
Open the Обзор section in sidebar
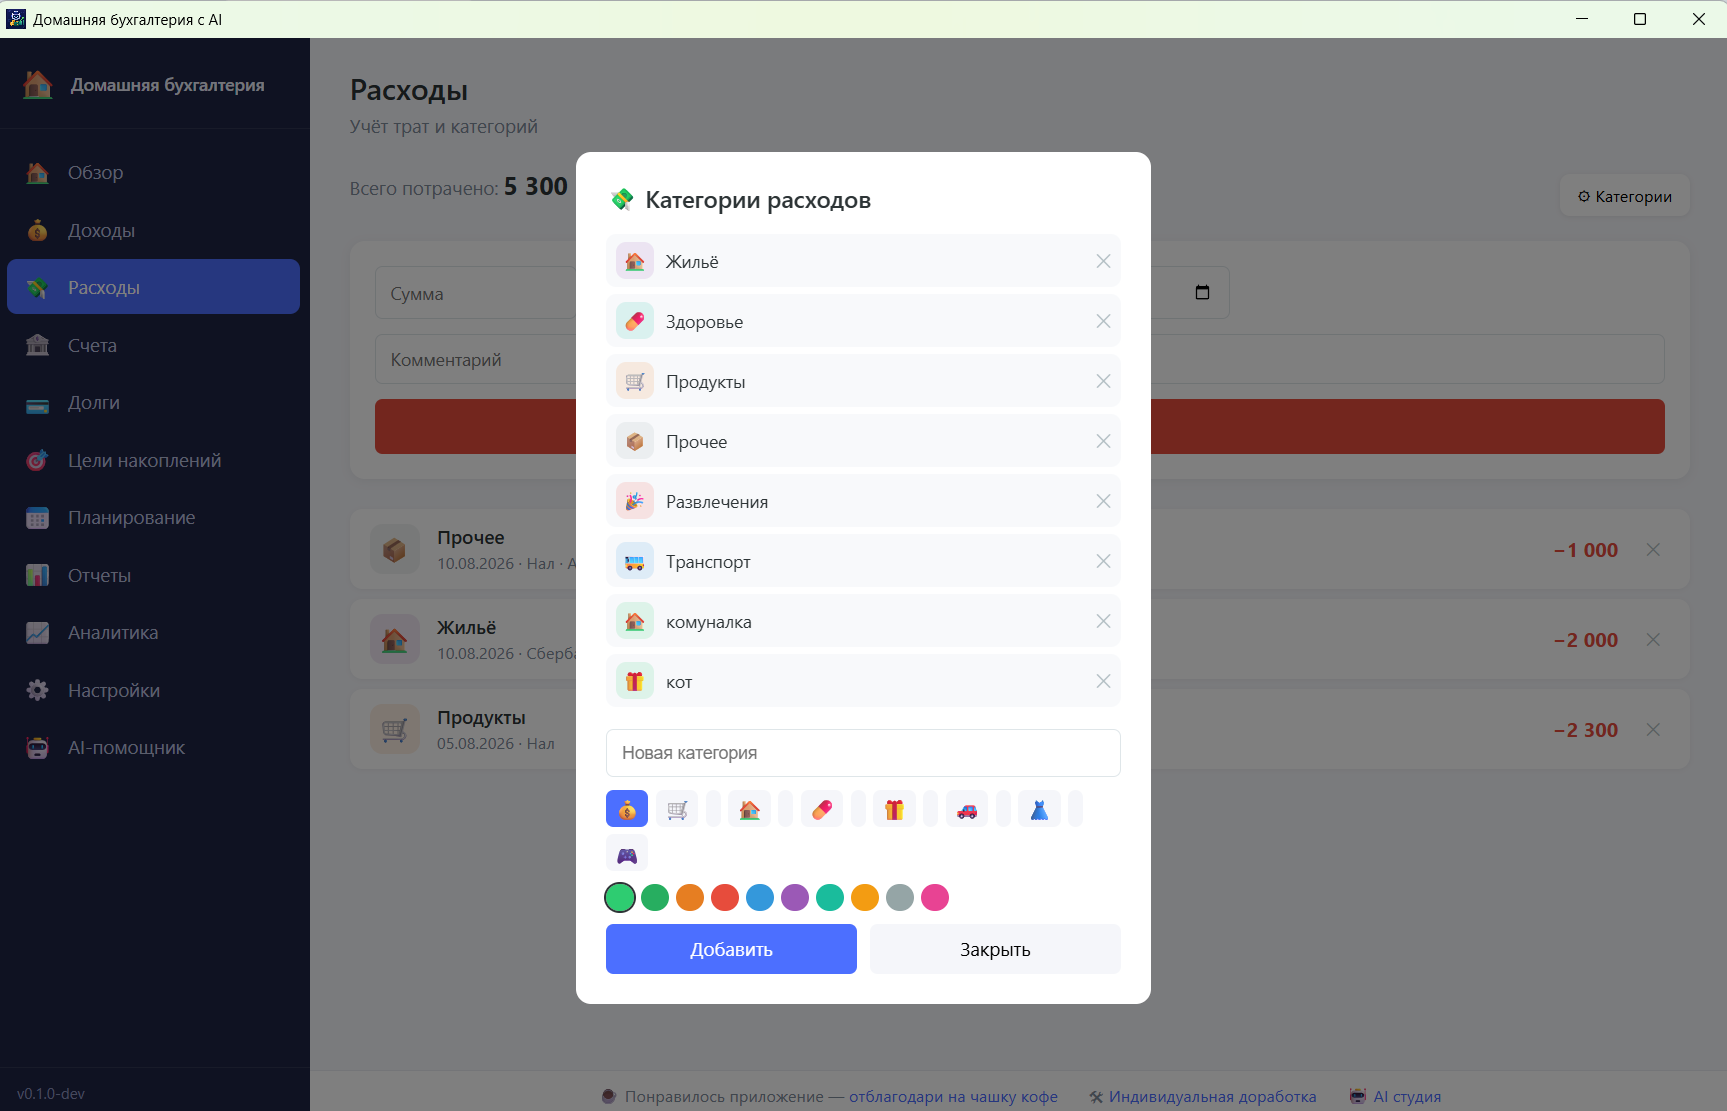[153, 173]
